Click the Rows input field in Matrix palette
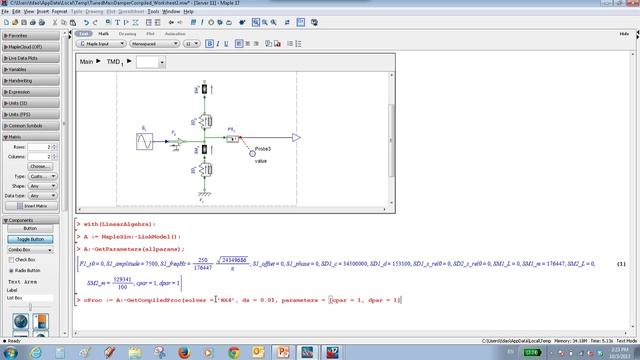This screenshot has height=360, width=640. pos(40,147)
